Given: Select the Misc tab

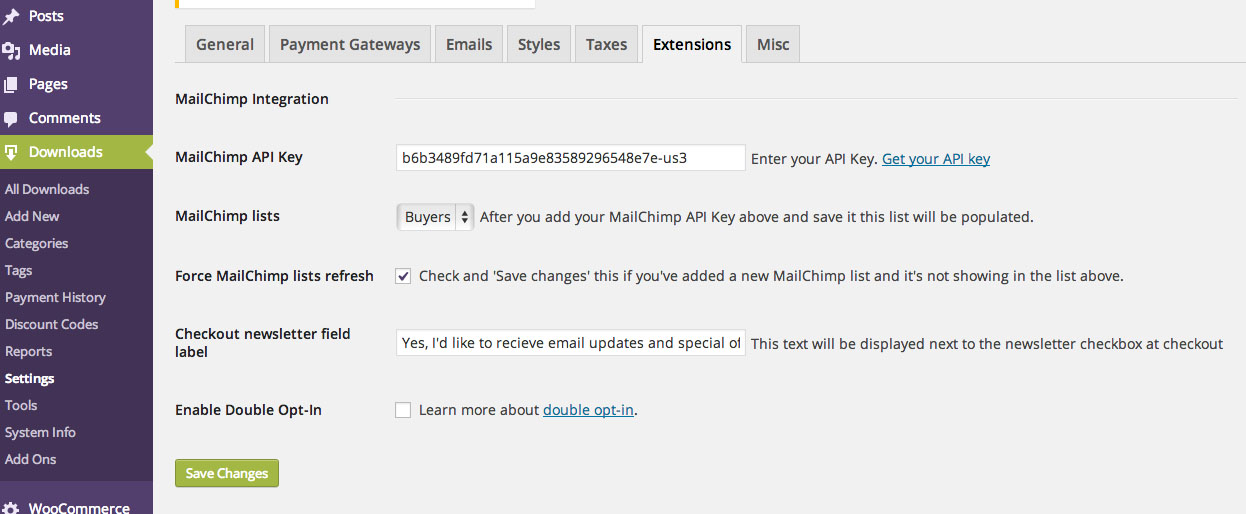Looking at the screenshot, I should (x=773, y=44).
